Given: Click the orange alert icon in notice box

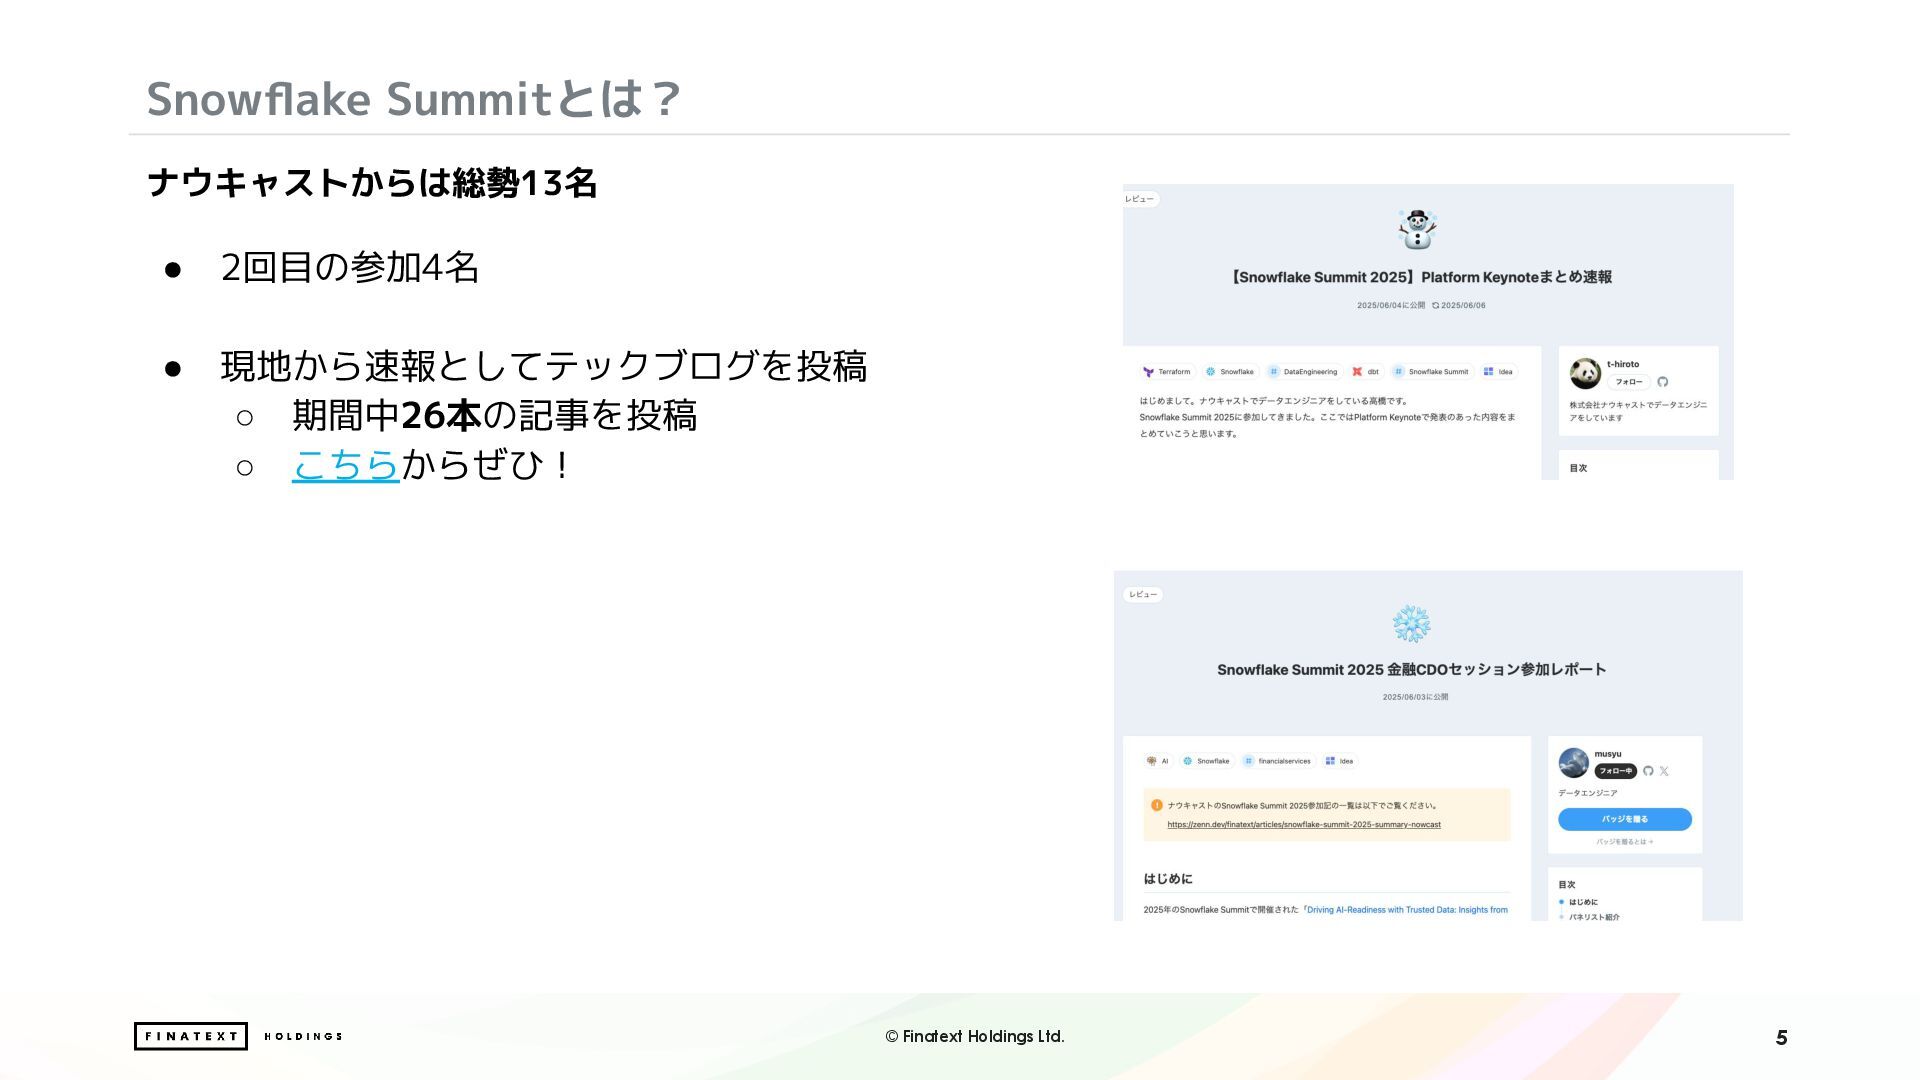Looking at the screenshot, I should pos(1157,805).
